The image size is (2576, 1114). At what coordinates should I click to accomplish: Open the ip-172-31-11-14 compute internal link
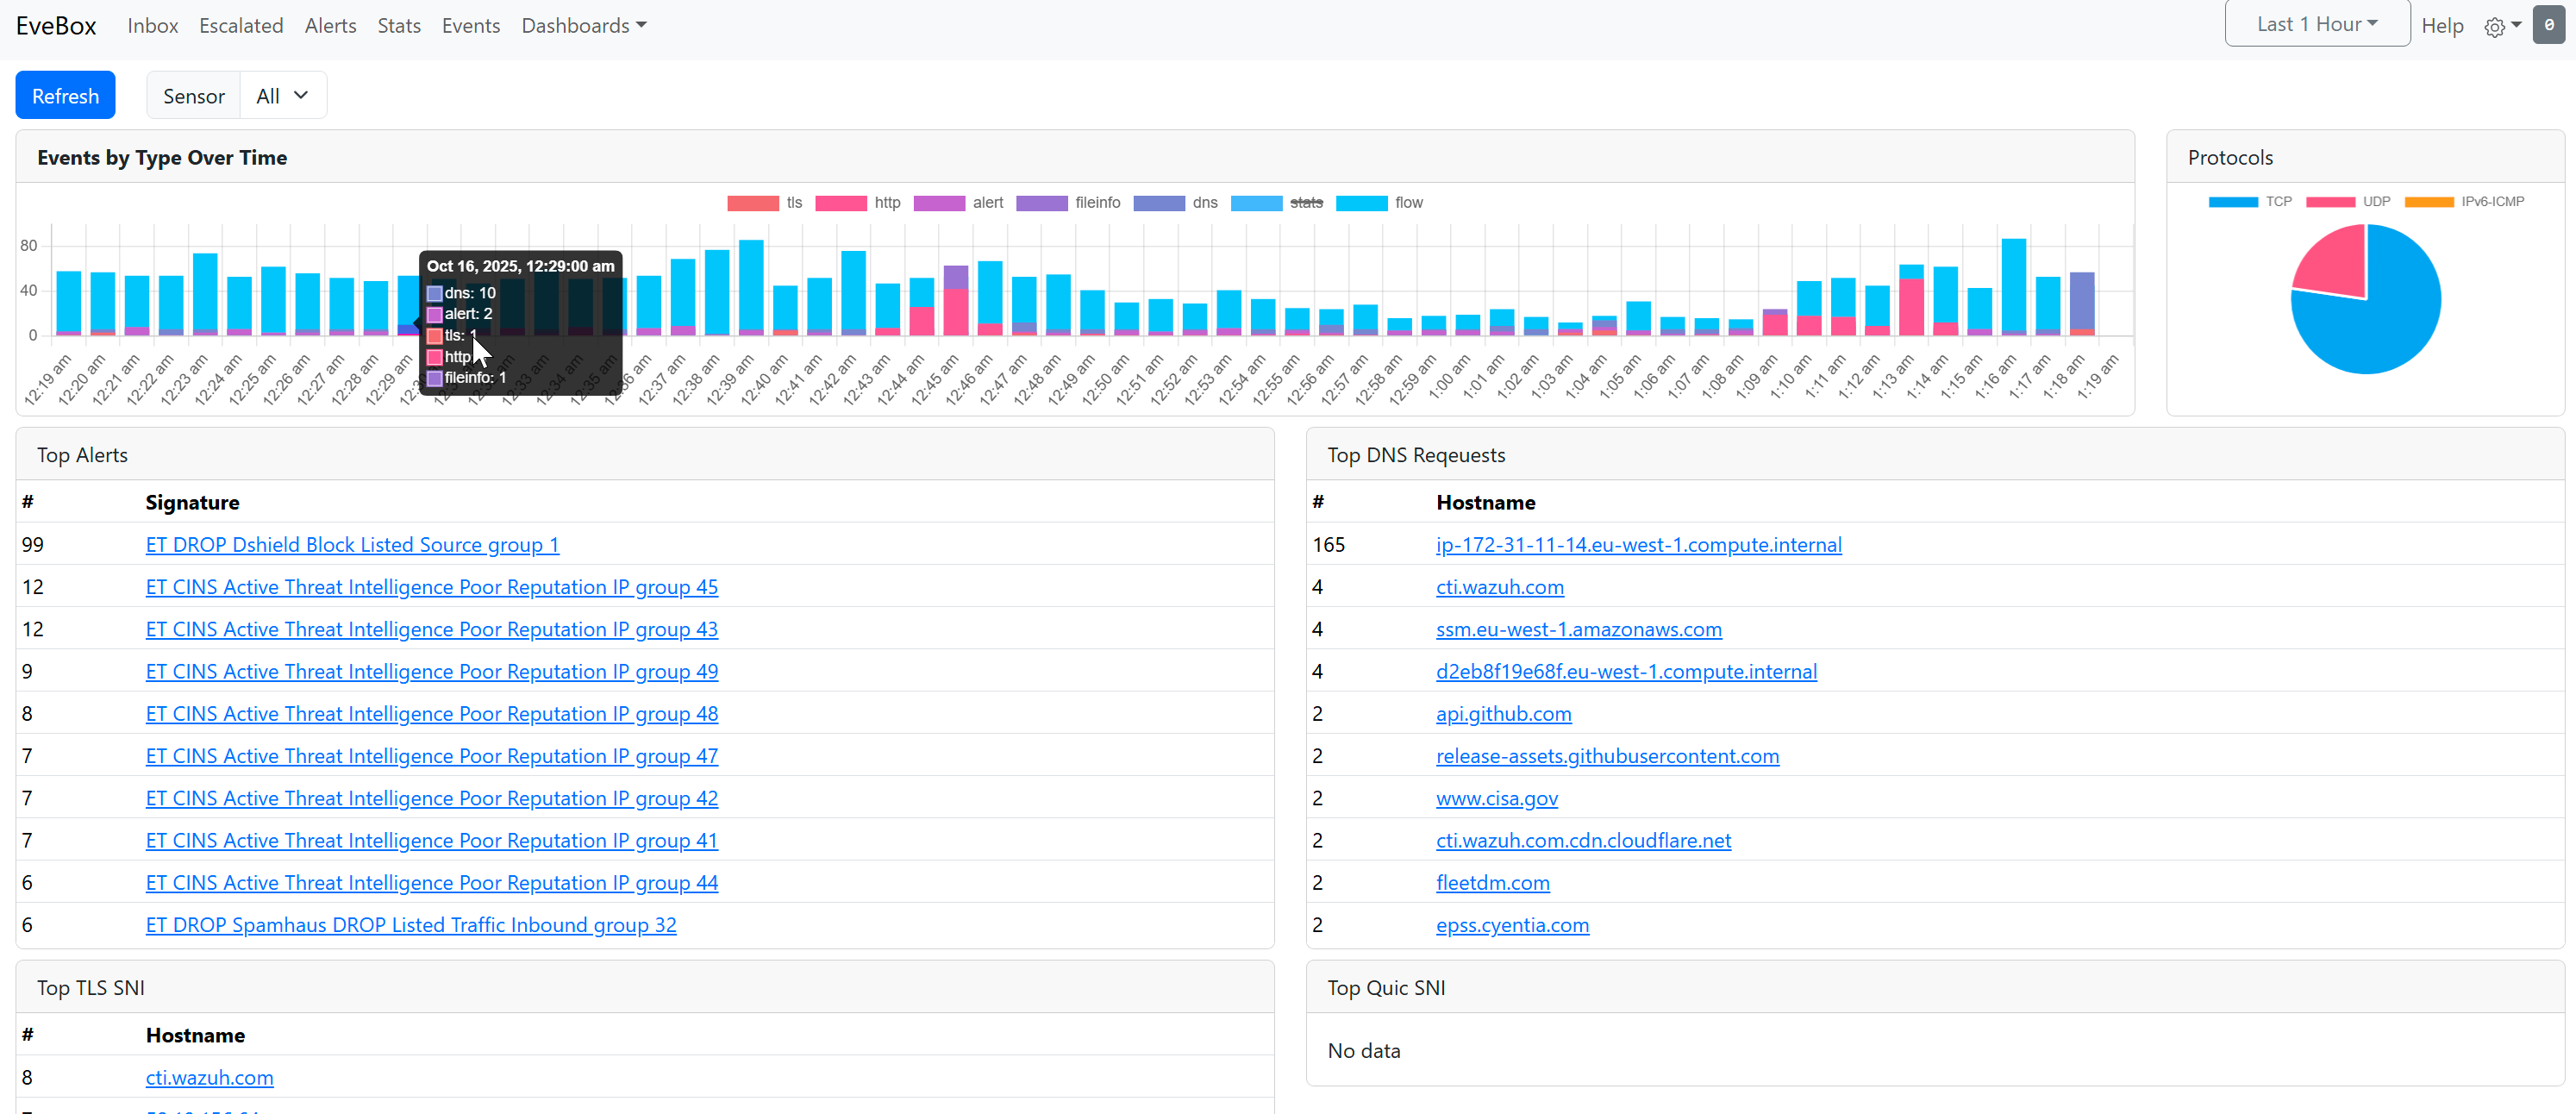coord(1638,545)
